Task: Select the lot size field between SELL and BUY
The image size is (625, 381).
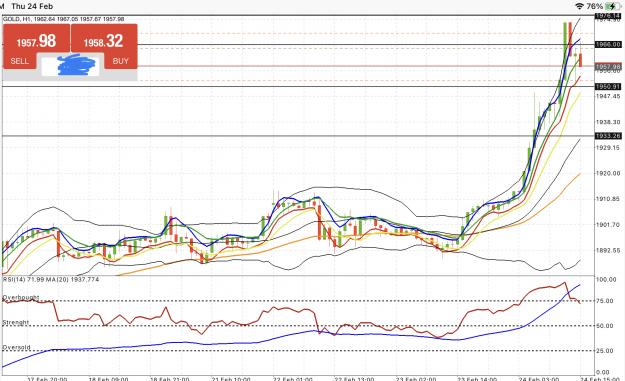Action: point(70,66)
